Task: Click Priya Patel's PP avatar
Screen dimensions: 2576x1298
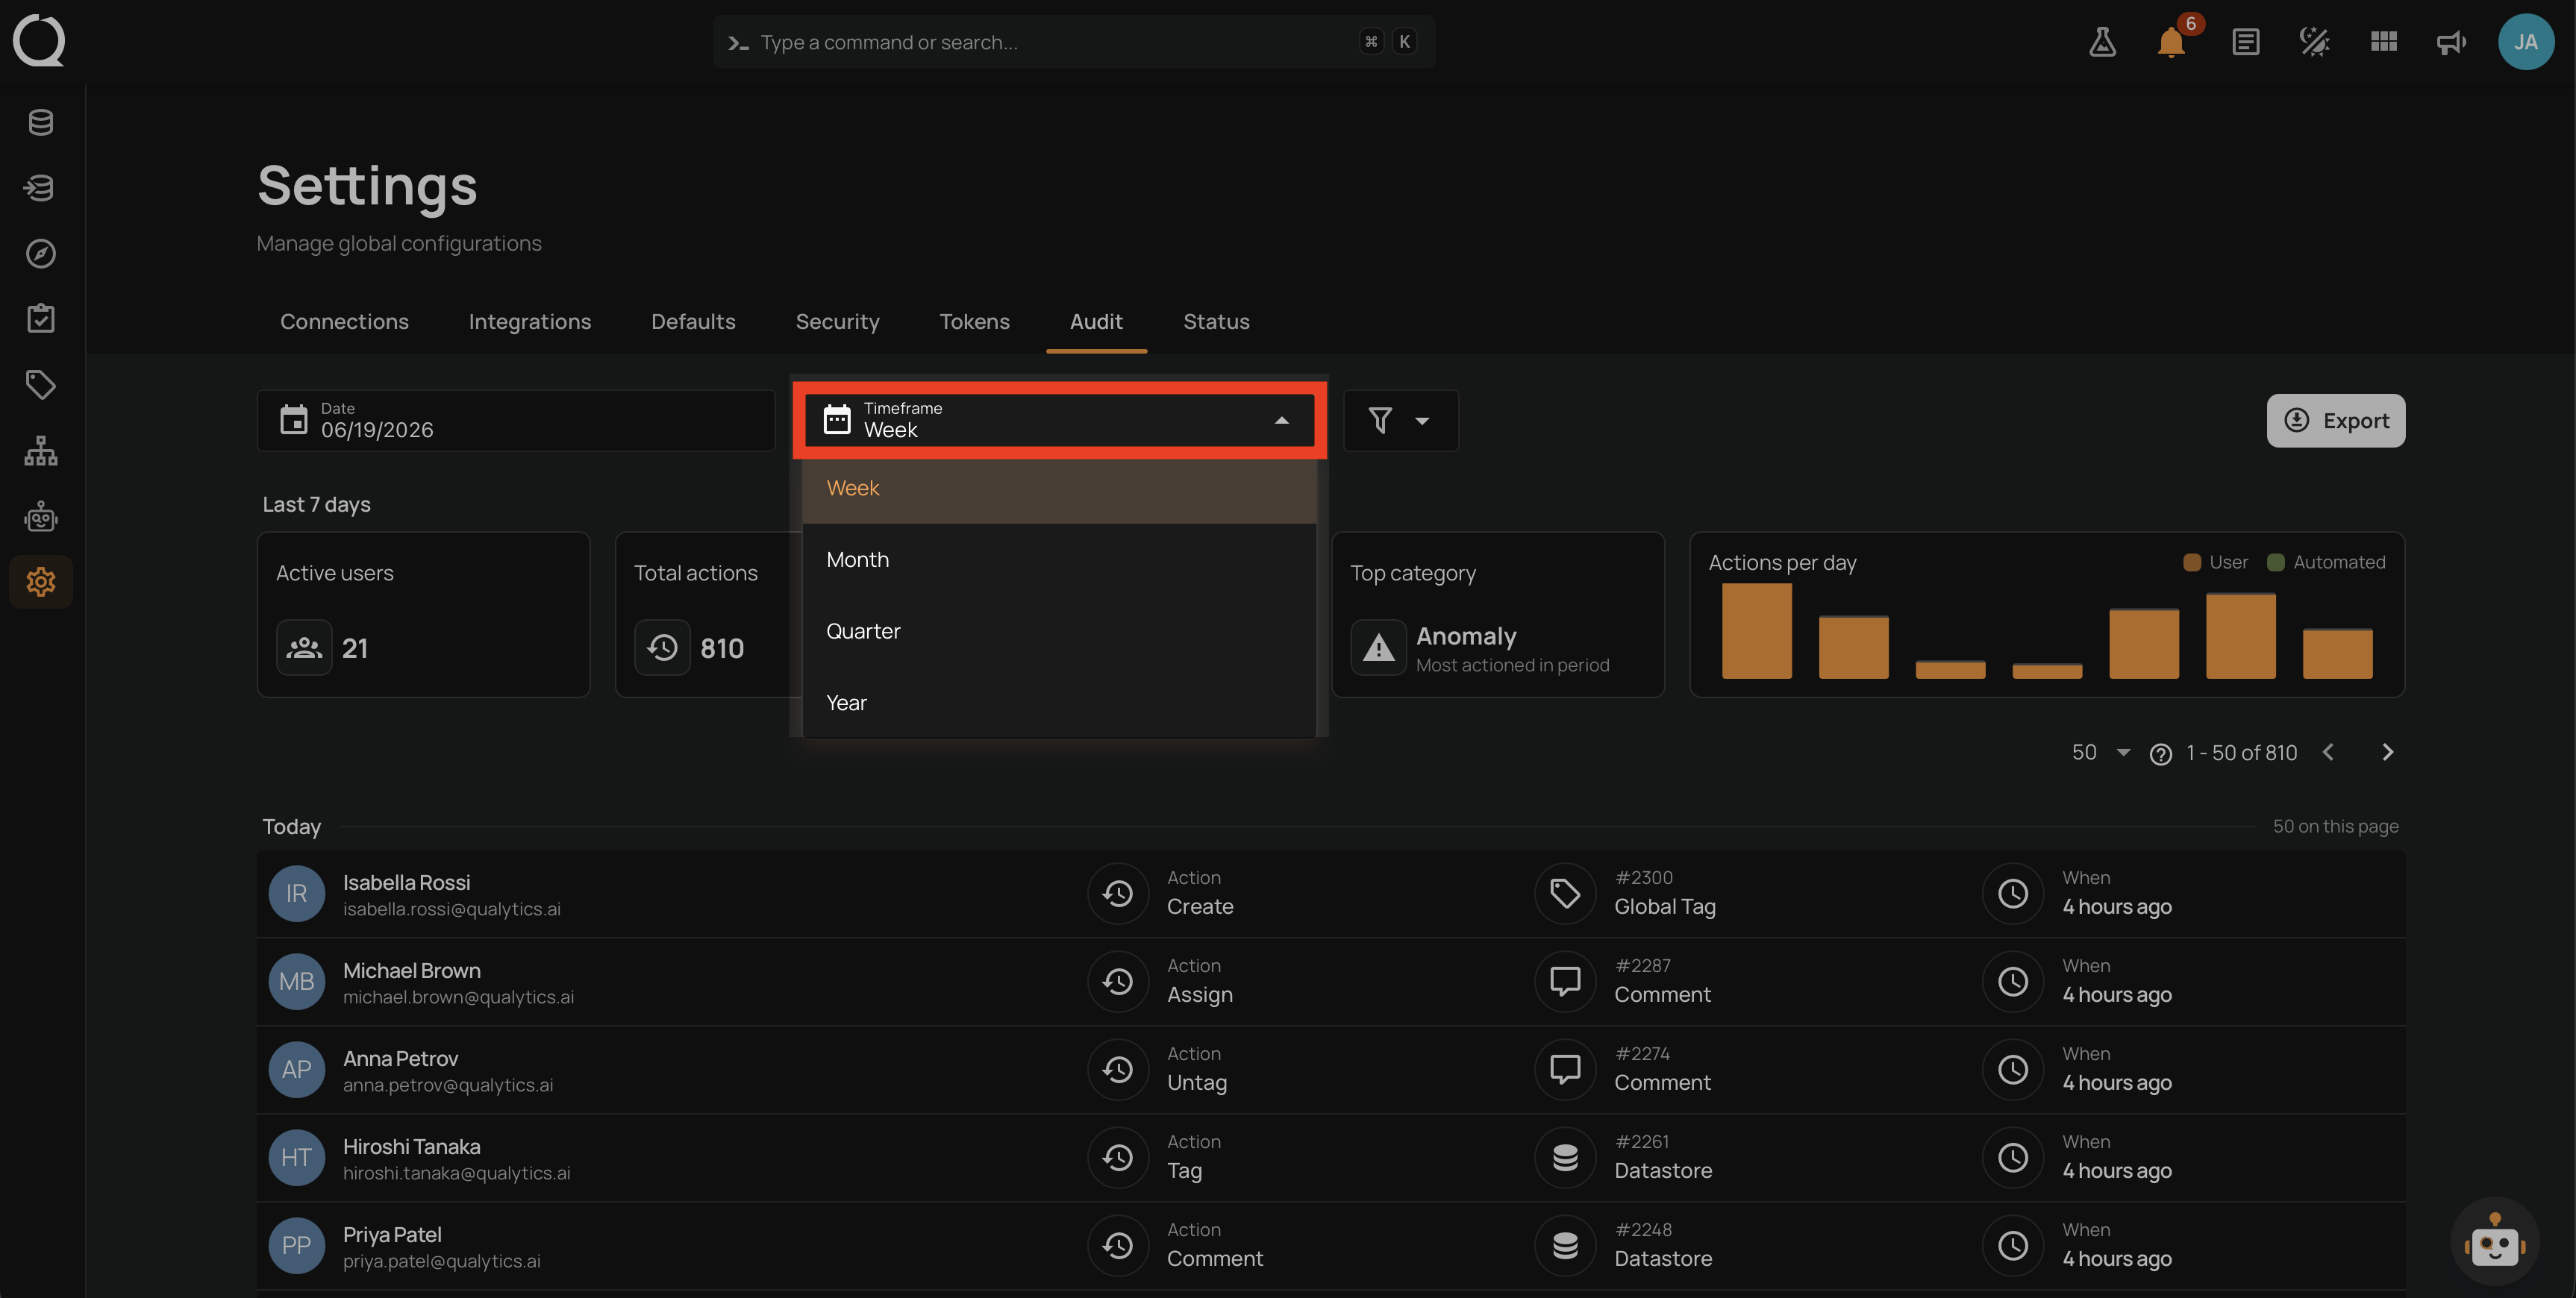Action: coord(296,1245)
